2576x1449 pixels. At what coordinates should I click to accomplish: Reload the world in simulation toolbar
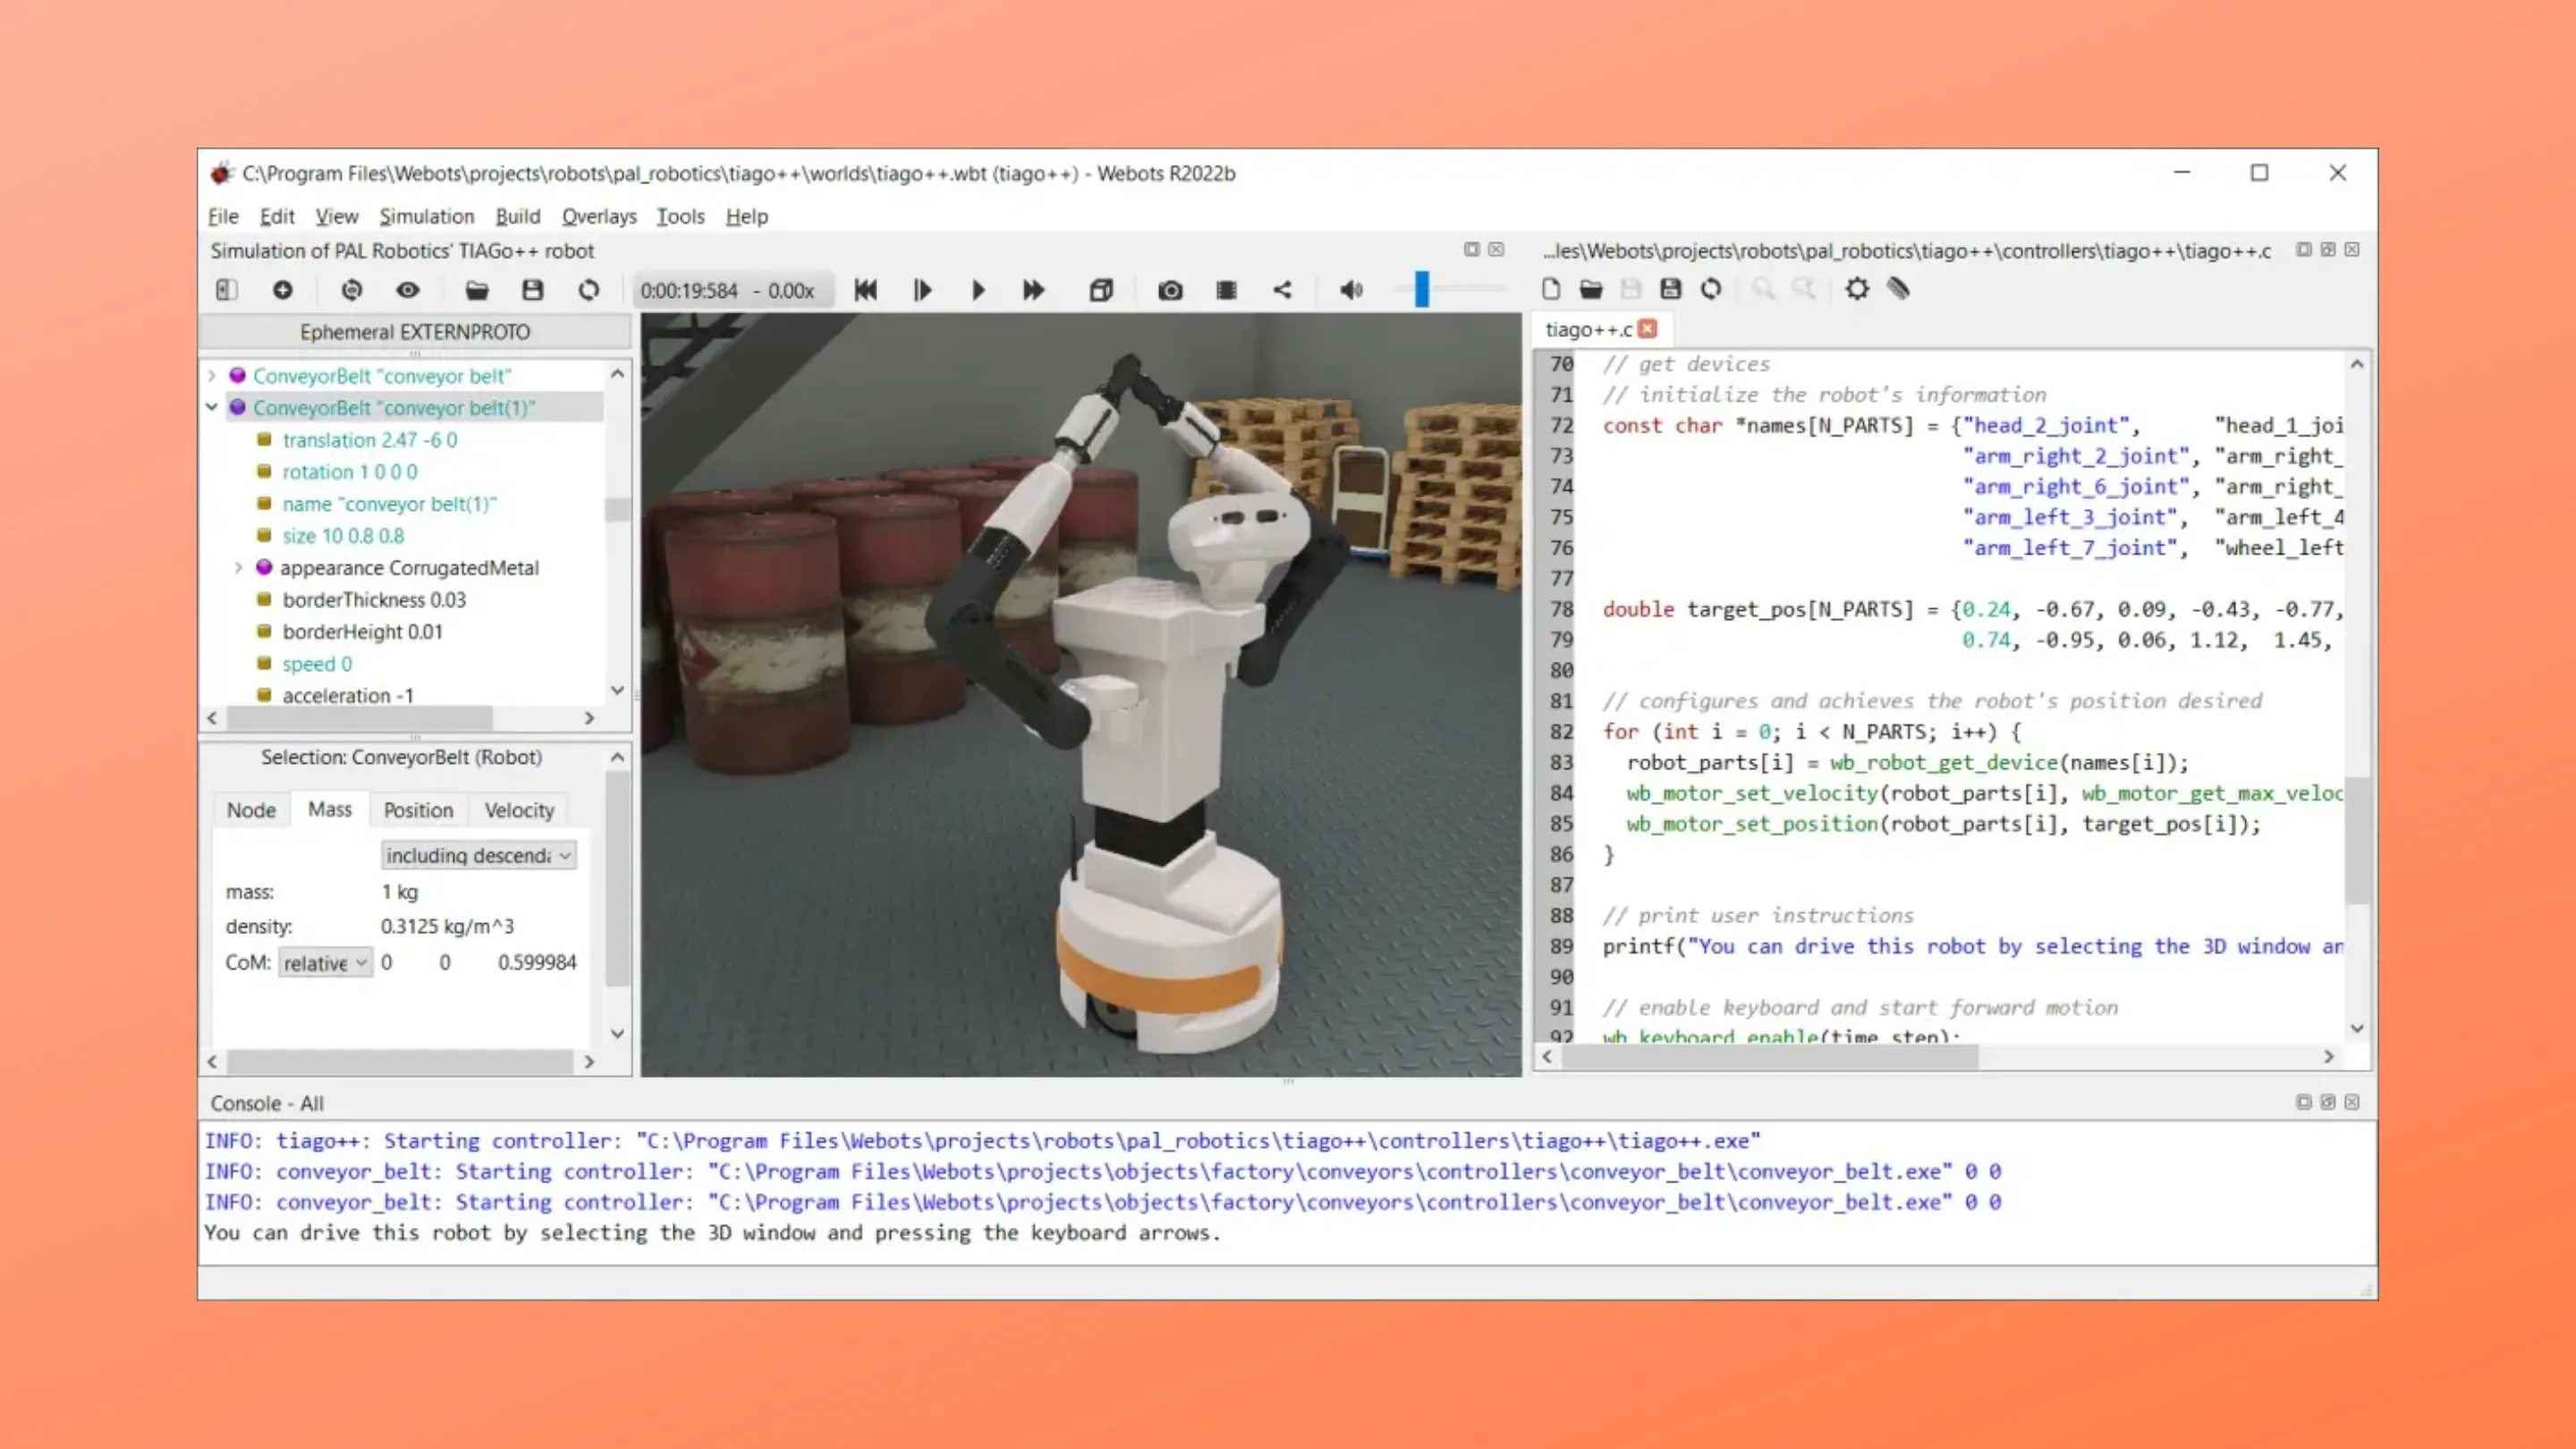pyautogui.click(x=589, y=290)
